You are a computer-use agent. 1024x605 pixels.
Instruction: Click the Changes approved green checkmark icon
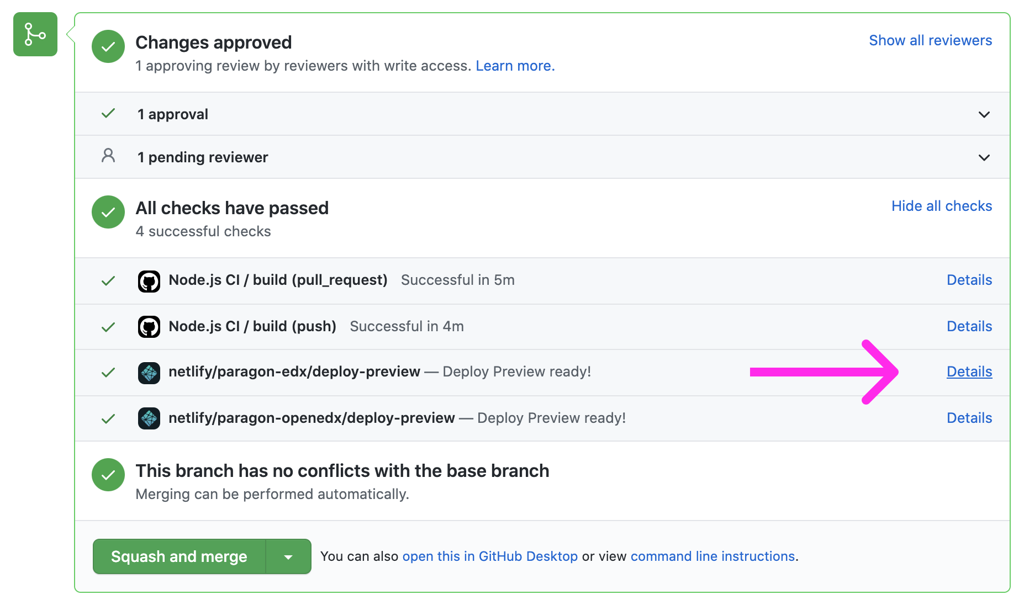click(108, 46)
